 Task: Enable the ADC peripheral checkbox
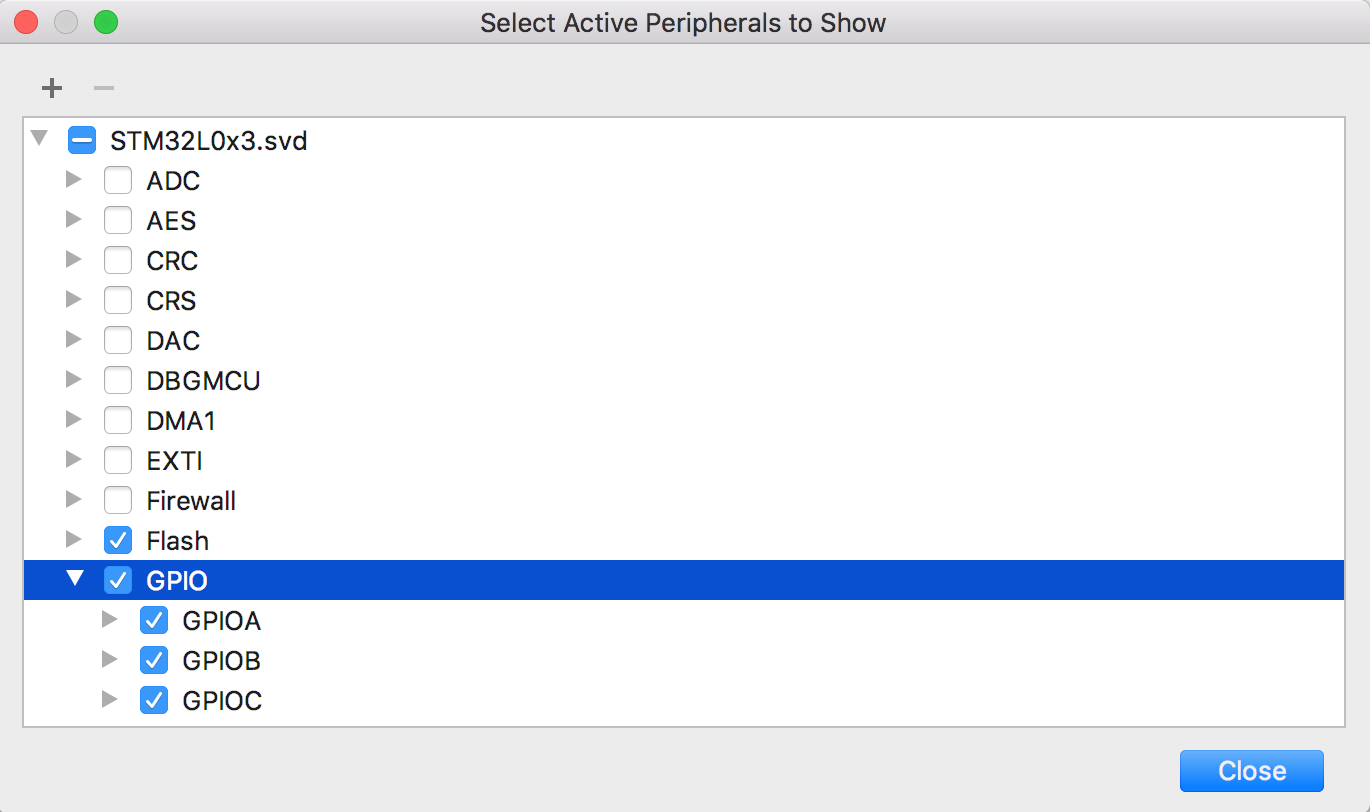(x=118, y=181)
